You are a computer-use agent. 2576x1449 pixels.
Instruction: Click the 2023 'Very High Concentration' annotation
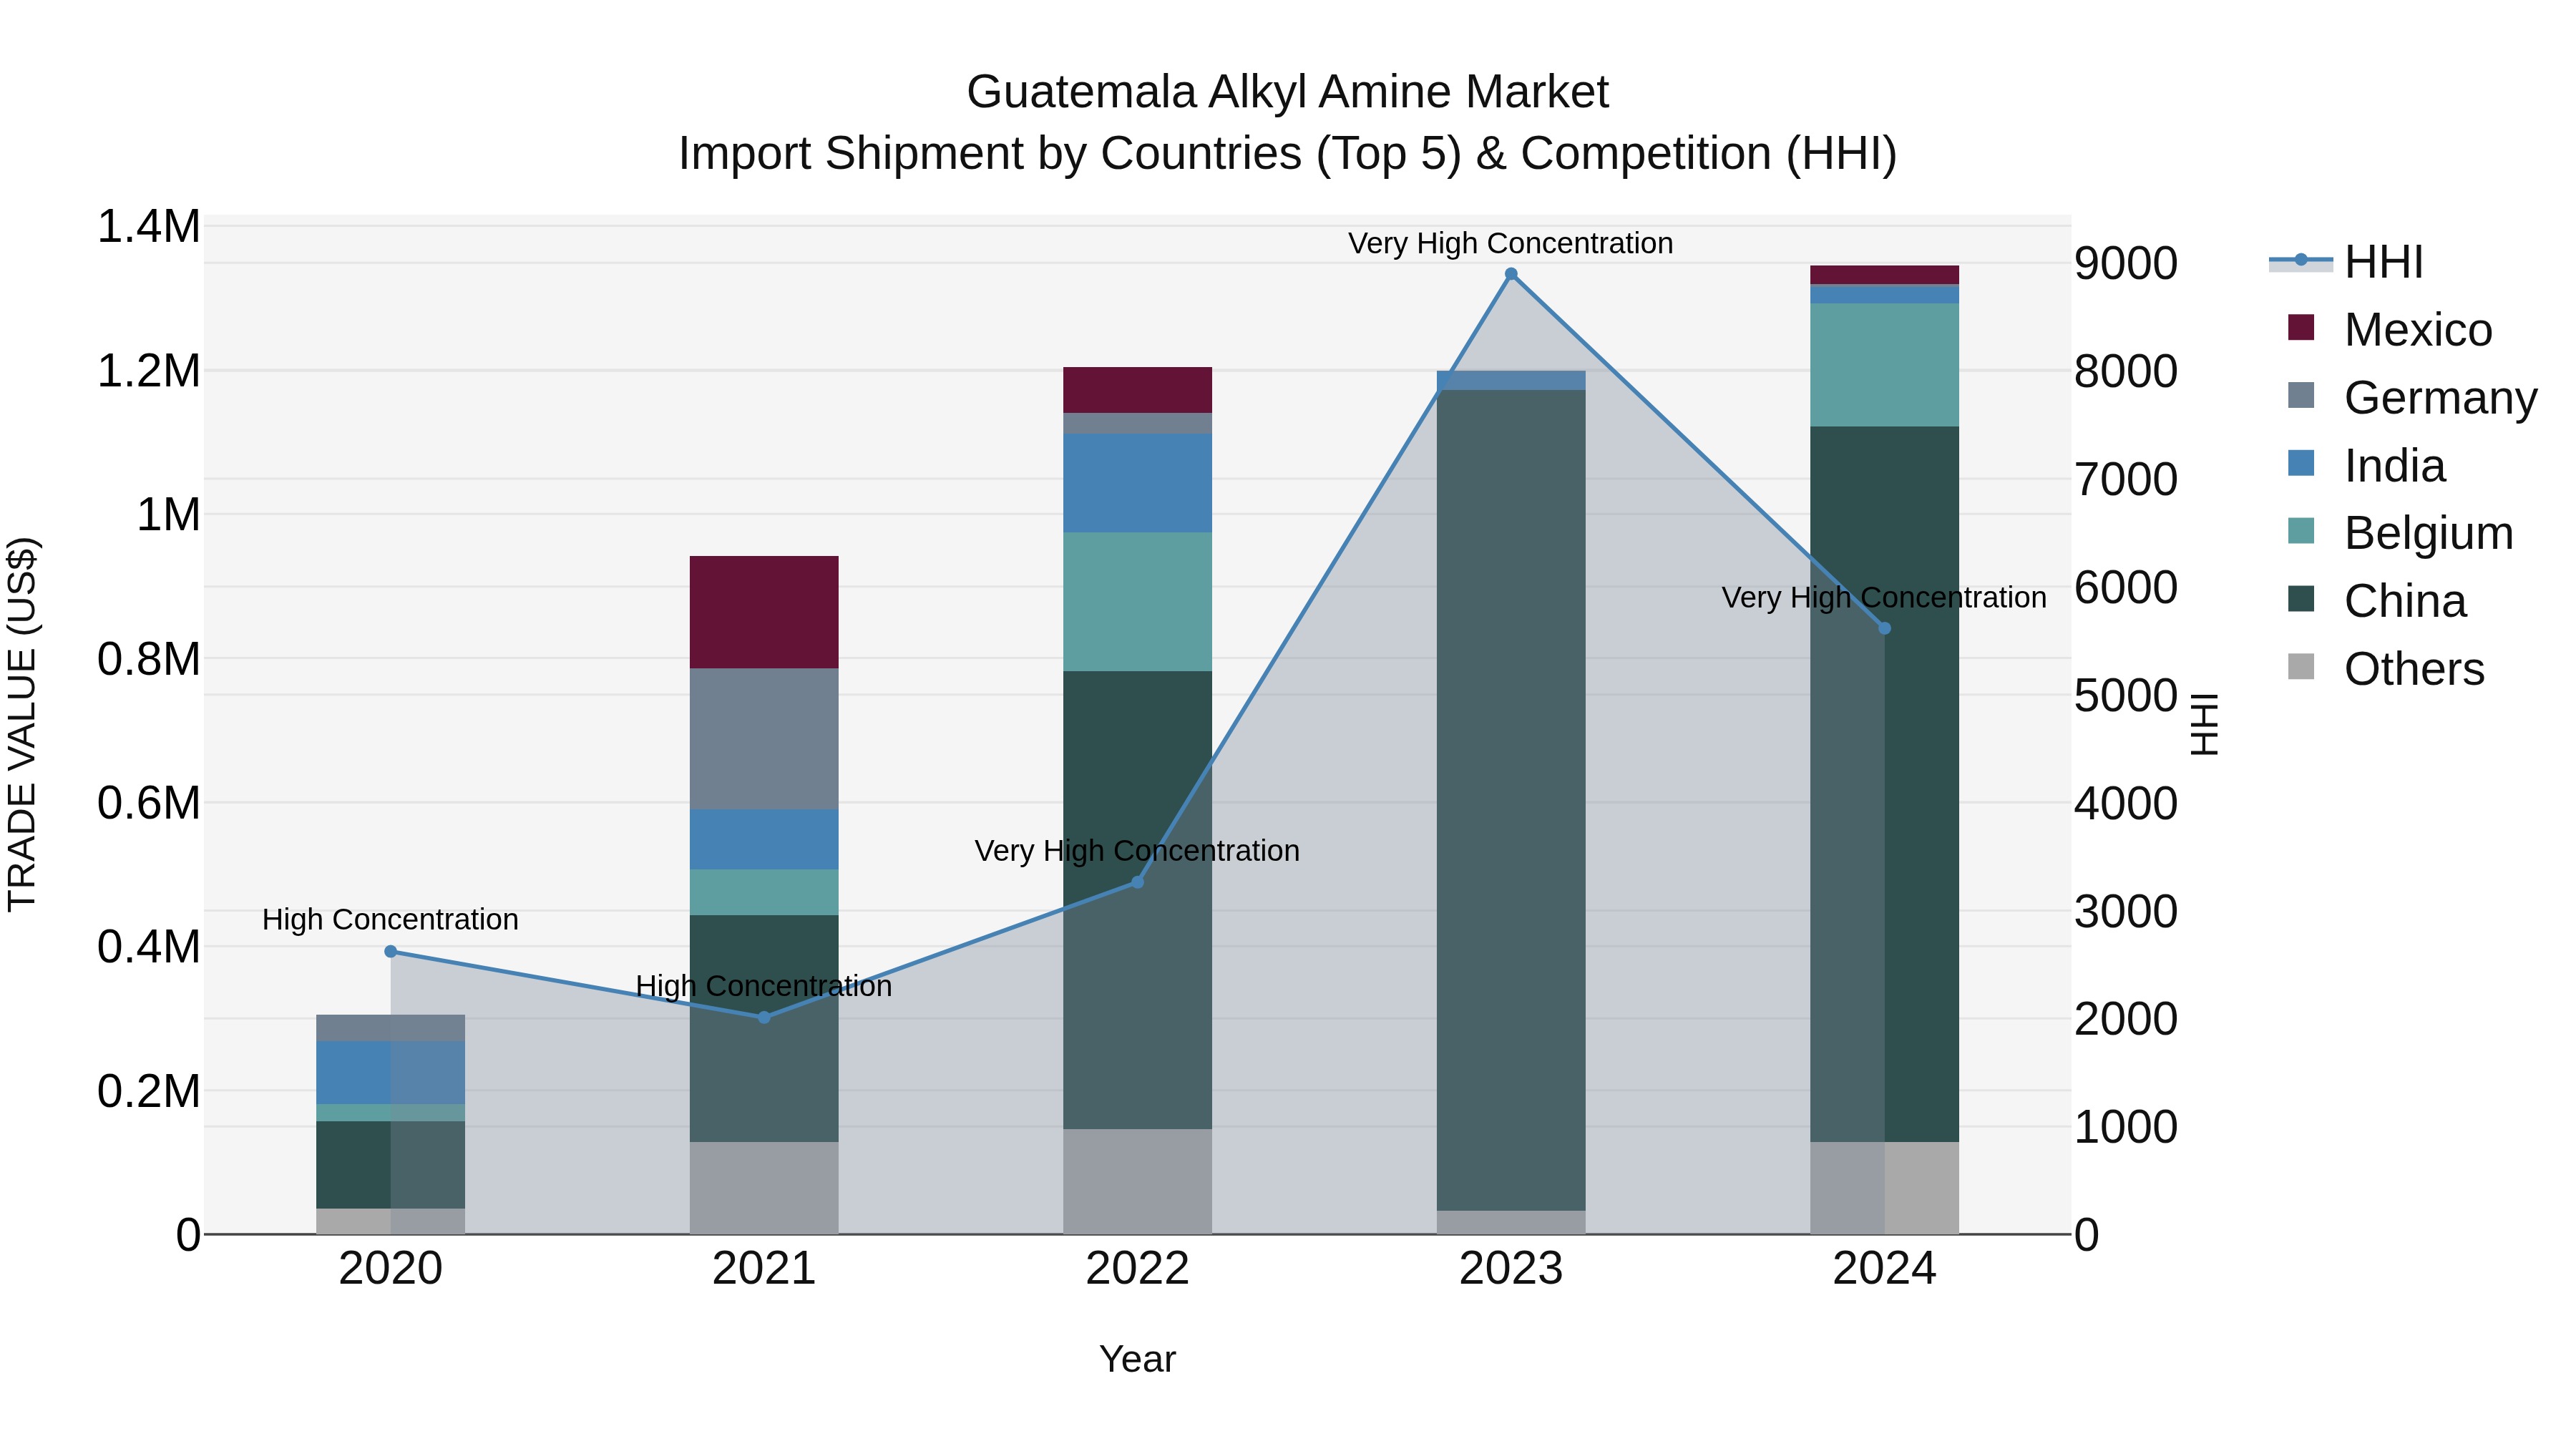click(1511, 243)
